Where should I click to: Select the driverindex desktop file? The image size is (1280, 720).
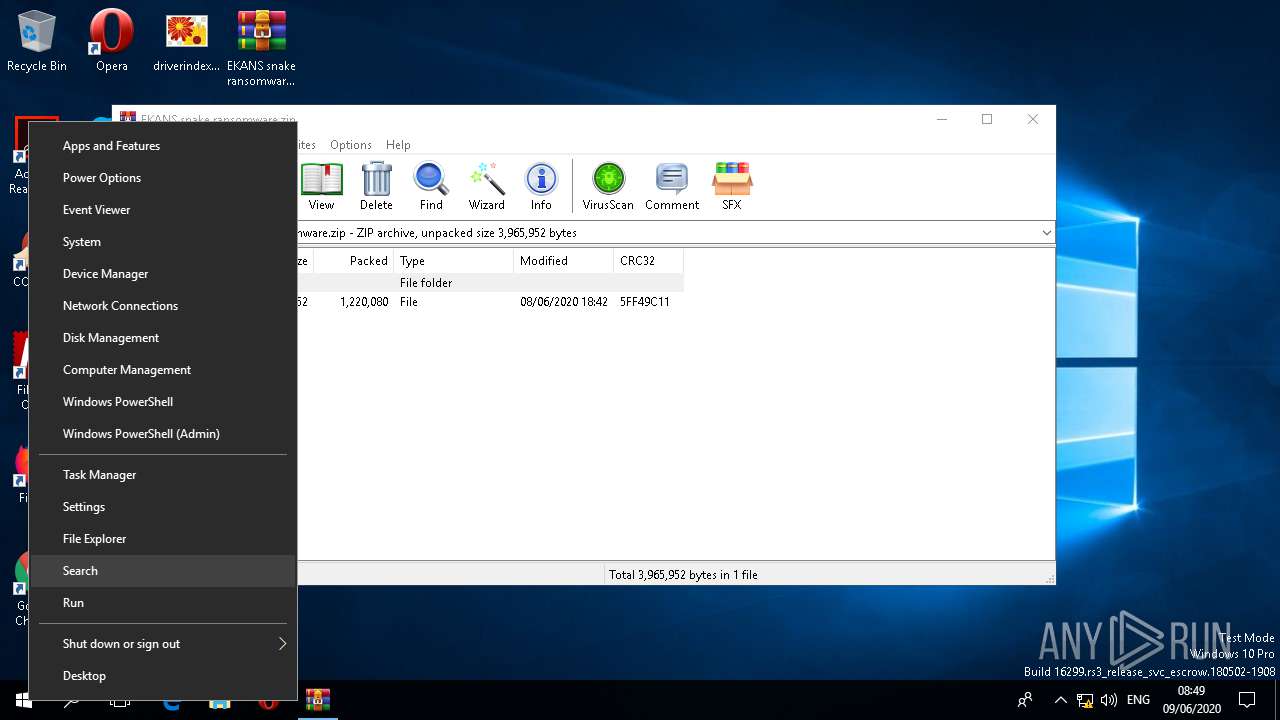(x=186, y=41)
